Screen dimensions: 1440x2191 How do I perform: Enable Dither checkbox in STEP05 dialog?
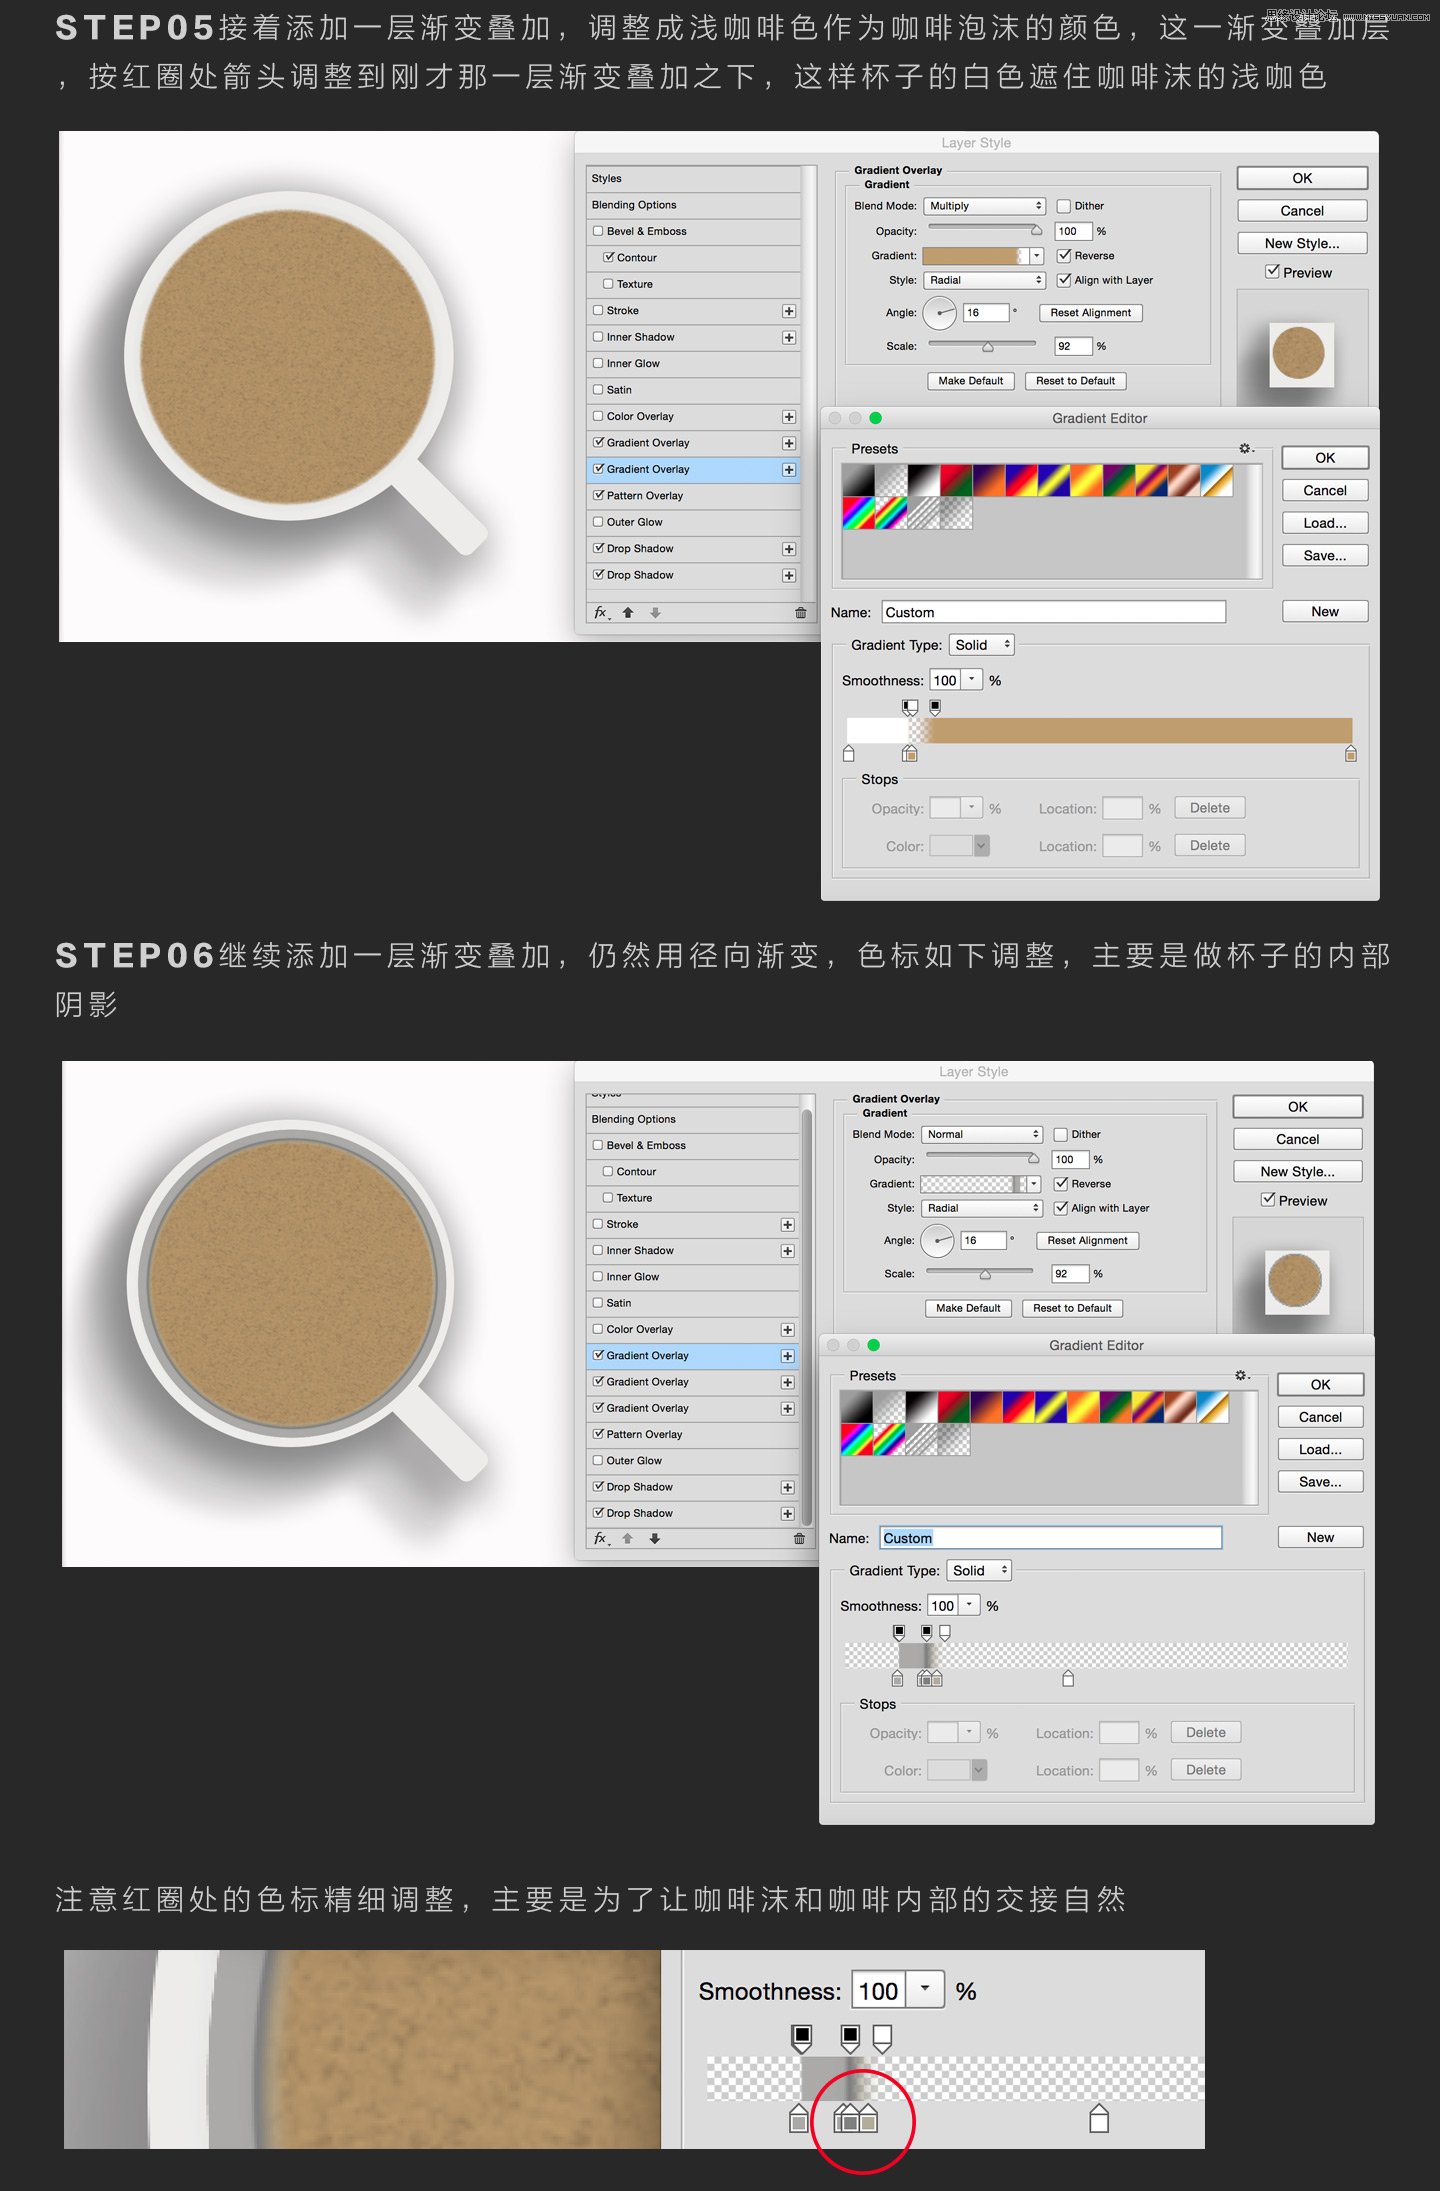[x=1064, y=206]
